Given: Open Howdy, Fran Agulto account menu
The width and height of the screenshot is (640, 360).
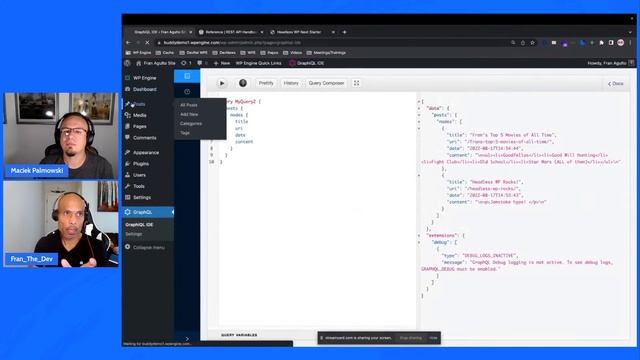Looking at the screenshot, I should pyautogui.click(x=611, y=63).
